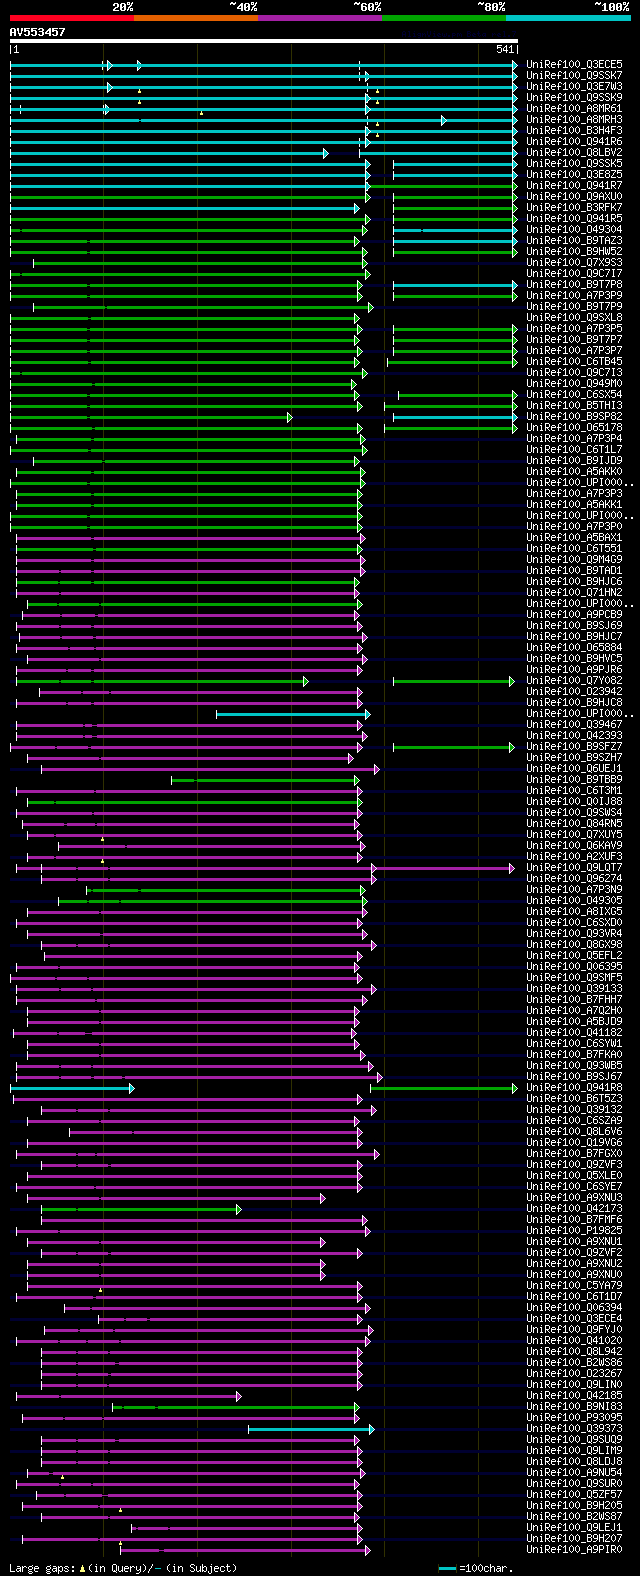Click the cyan alignment bar for Q39373
640x1576 pixels.
pyautogui.click(x=311, y=1429)
